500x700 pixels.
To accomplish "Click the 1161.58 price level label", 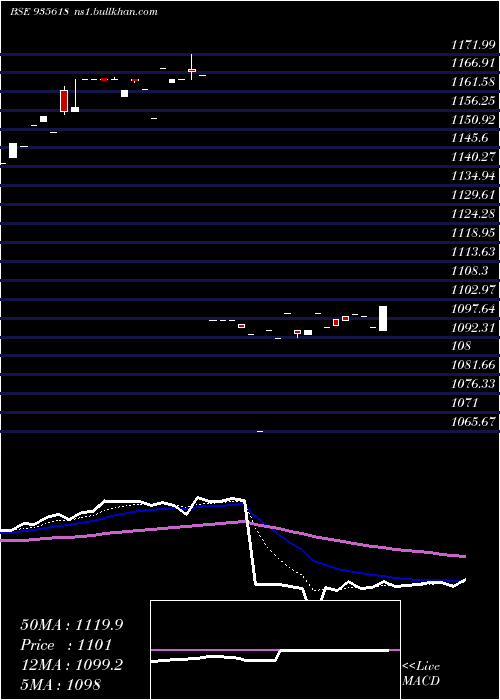I will [x=473, y=82].
